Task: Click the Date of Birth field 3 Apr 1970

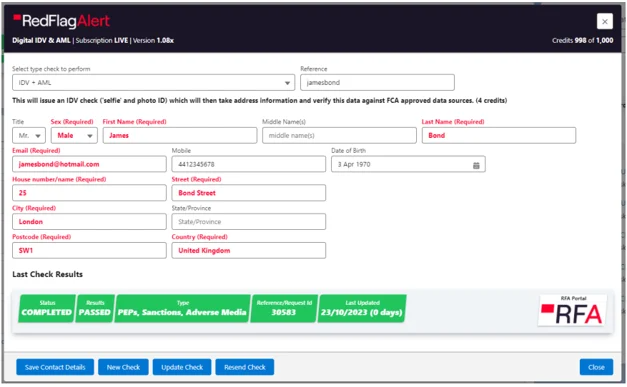Action: [x=408, y=164]
